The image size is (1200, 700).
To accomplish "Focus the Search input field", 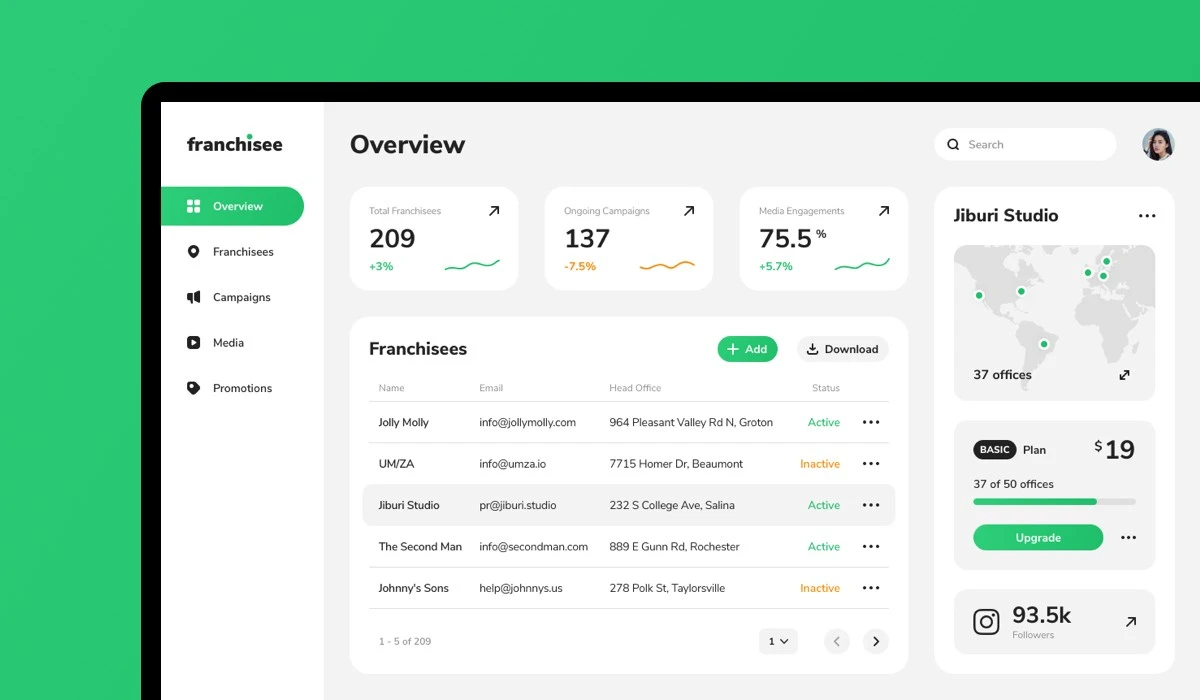I will [x=1025, y=144].
